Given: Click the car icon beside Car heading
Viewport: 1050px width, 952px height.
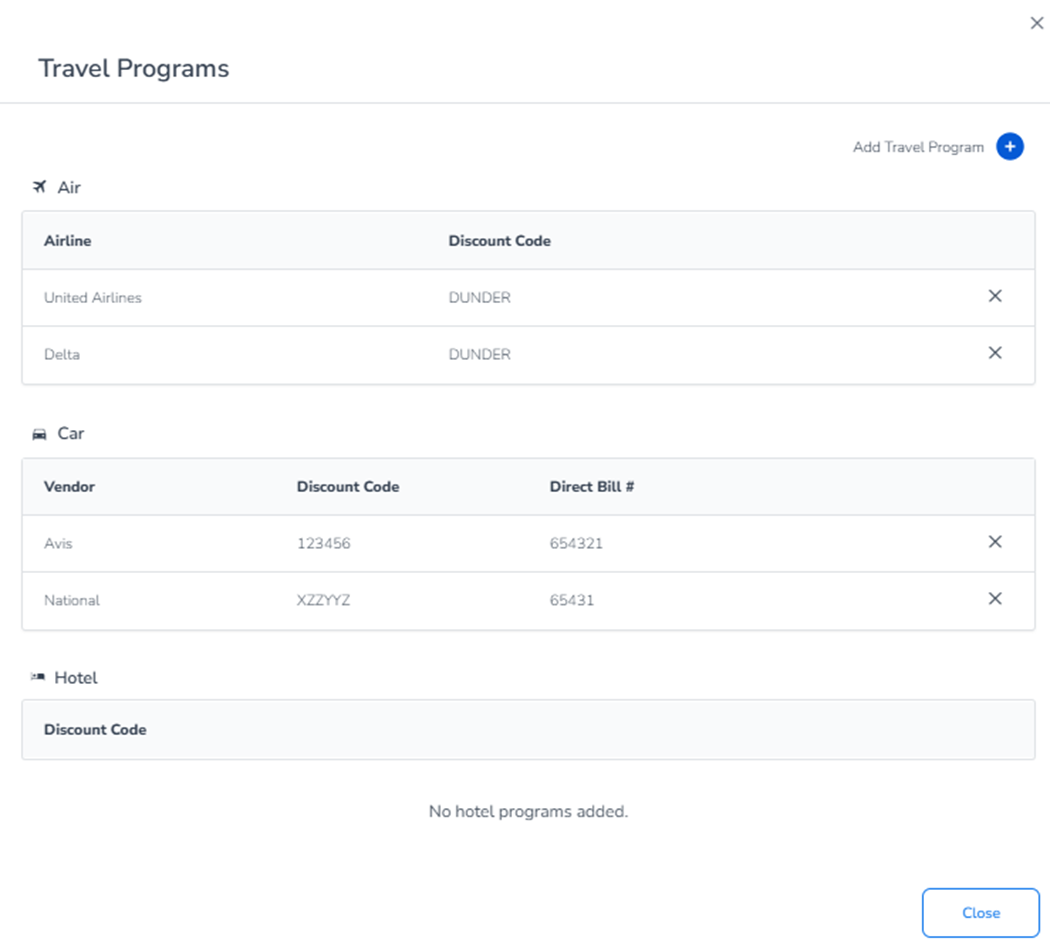Looking at the screenshot, I should pos(40,434).
